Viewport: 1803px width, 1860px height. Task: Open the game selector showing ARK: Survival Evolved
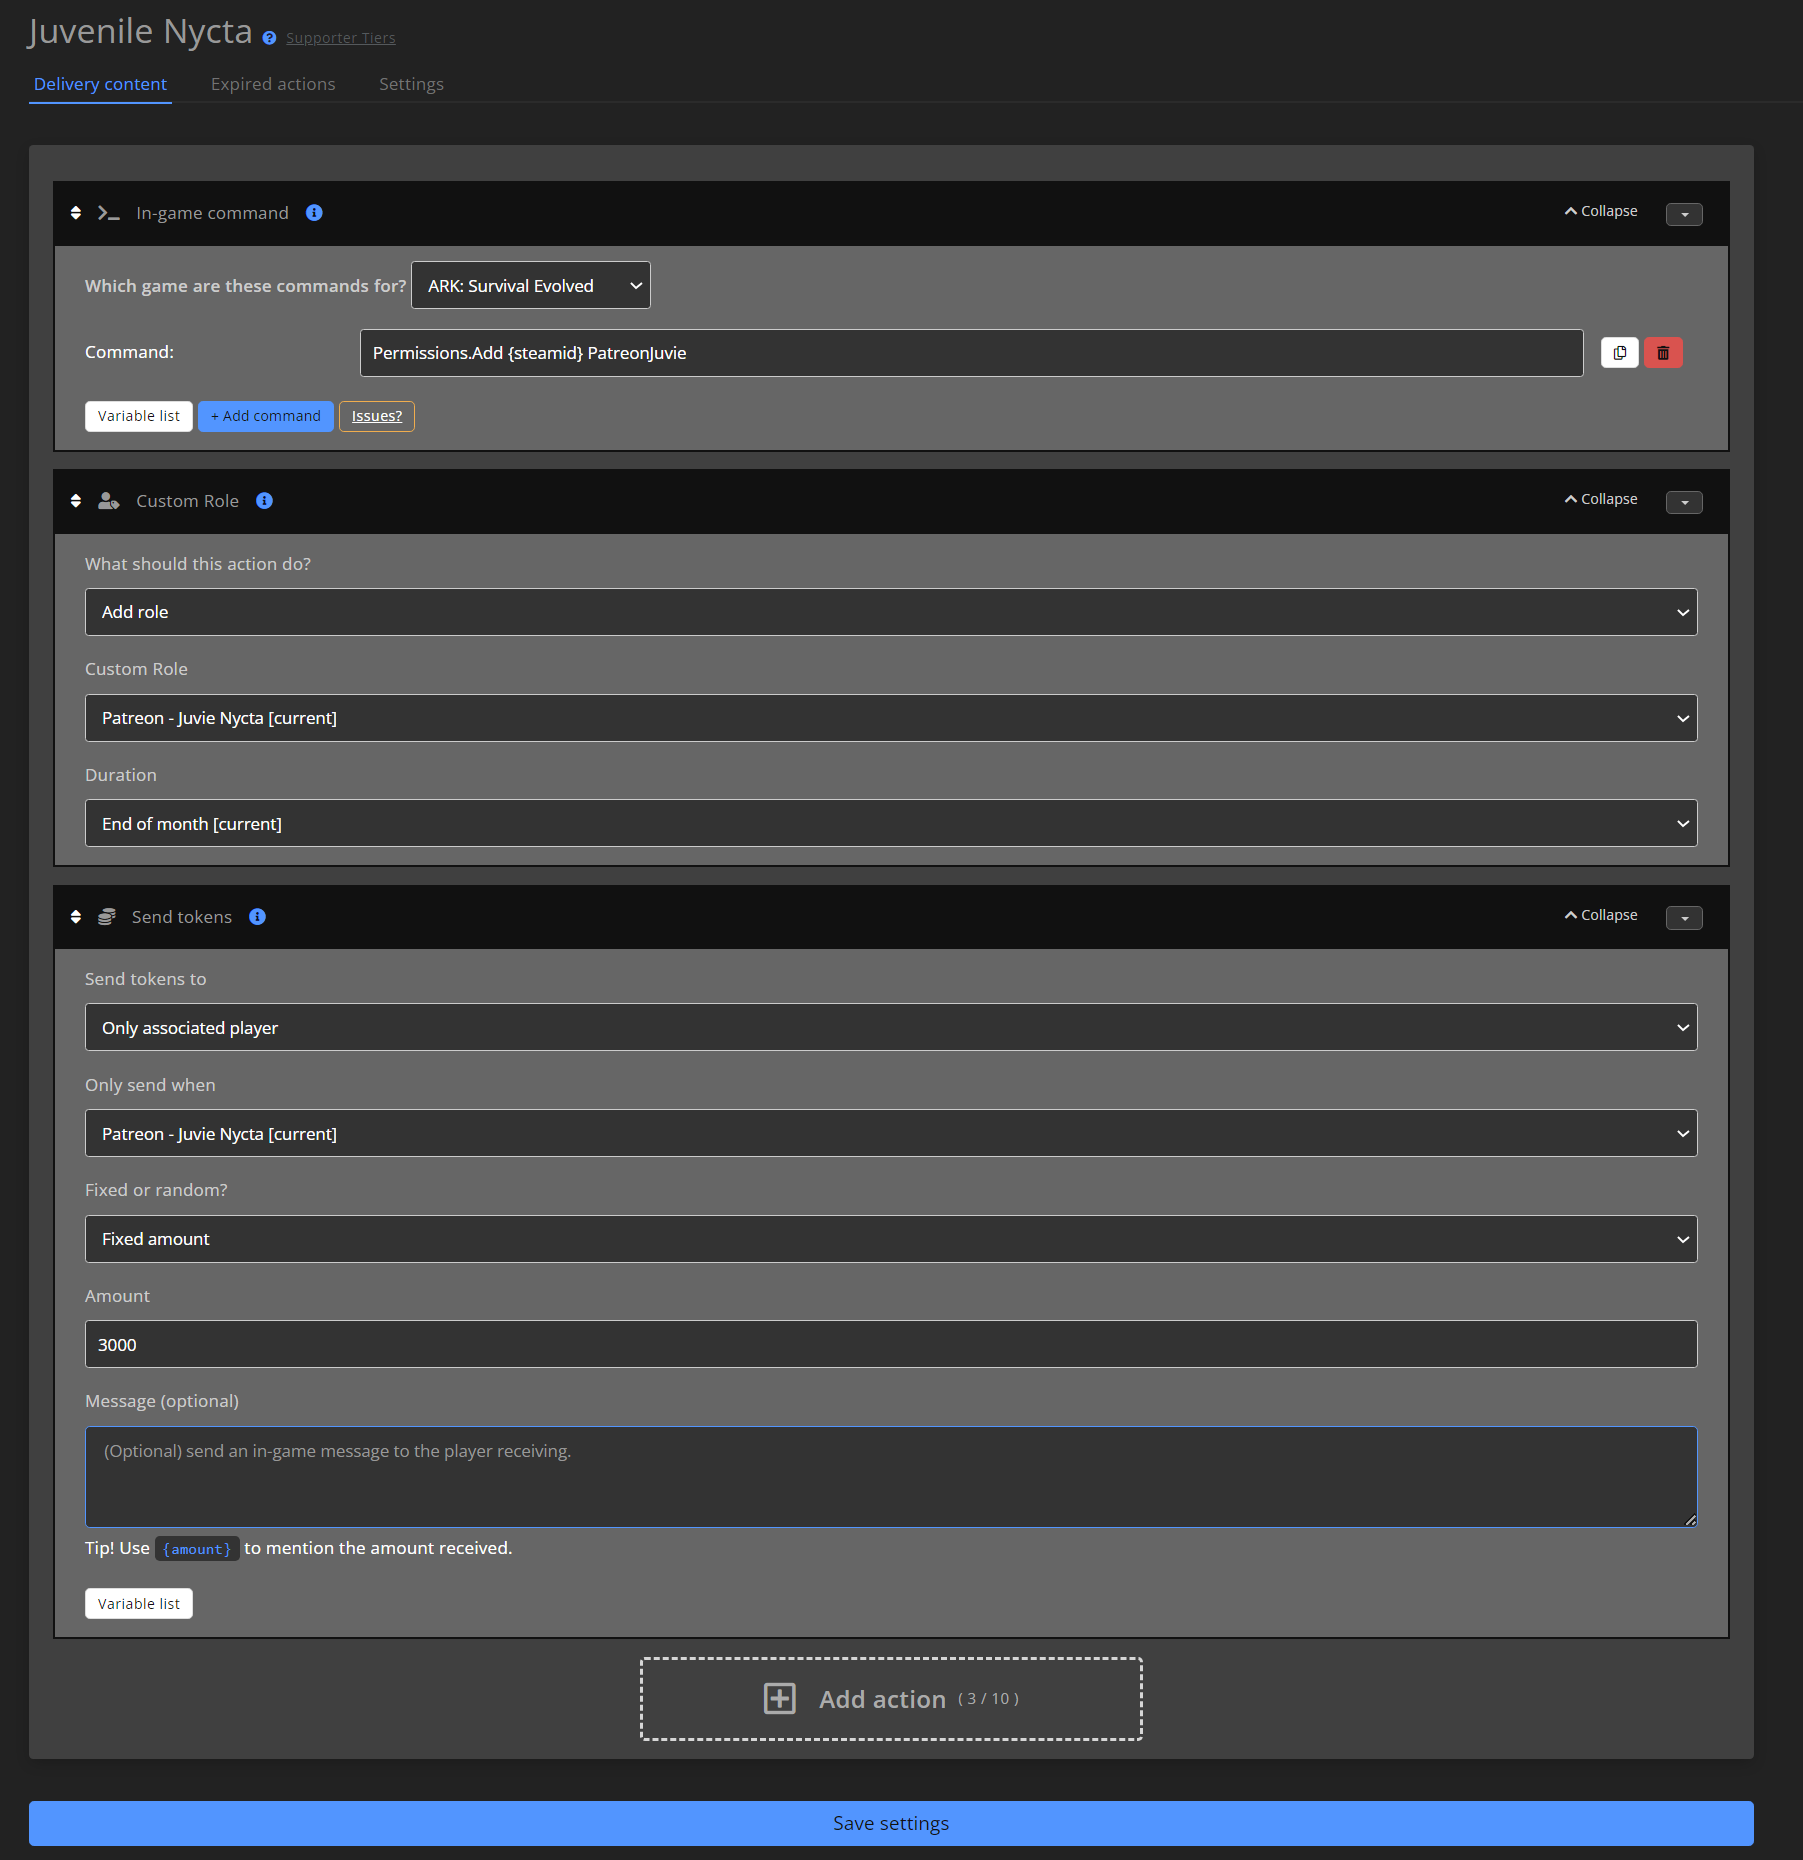530,285
